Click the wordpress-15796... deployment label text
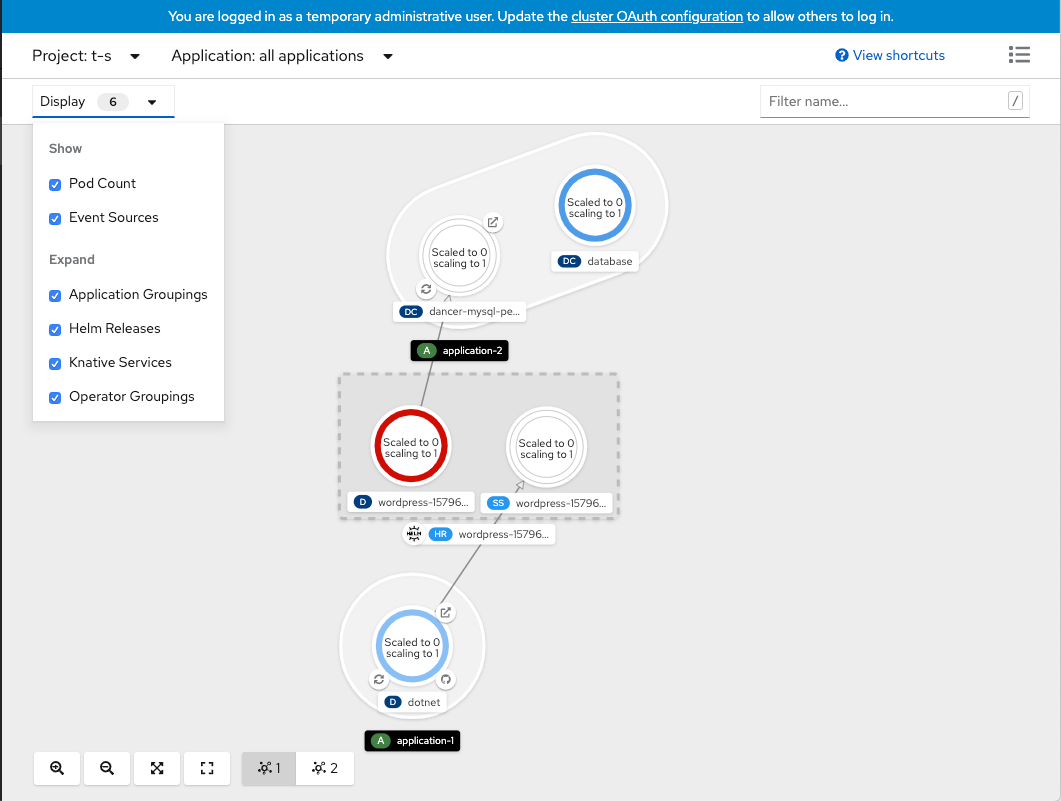 coord(423,502)
